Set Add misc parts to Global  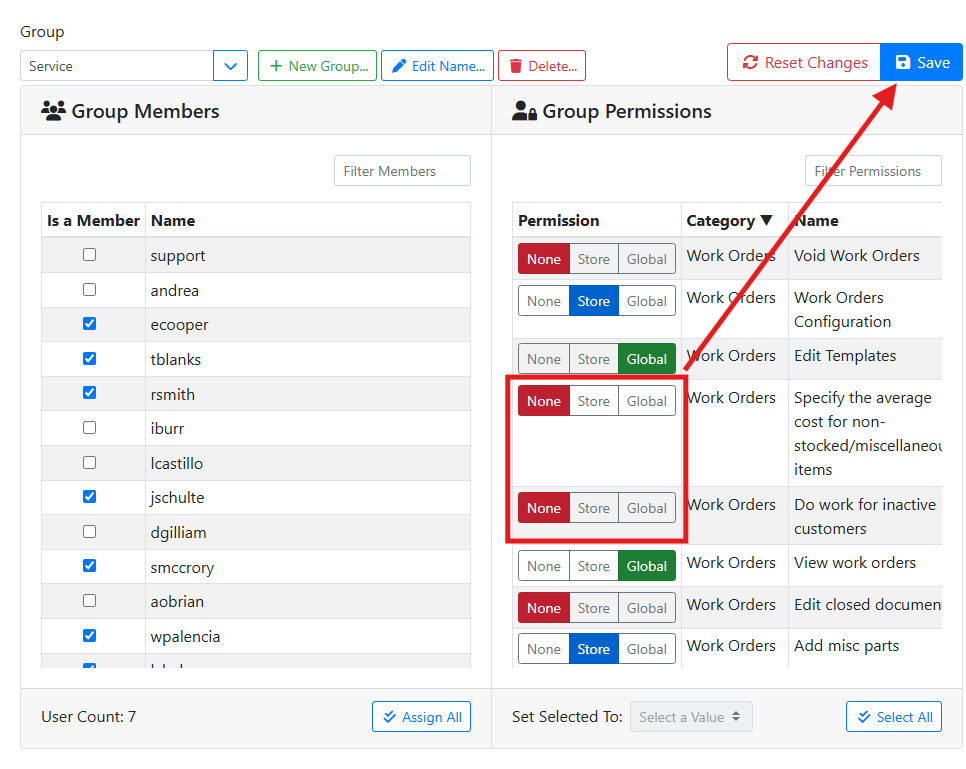click(646, 649)
